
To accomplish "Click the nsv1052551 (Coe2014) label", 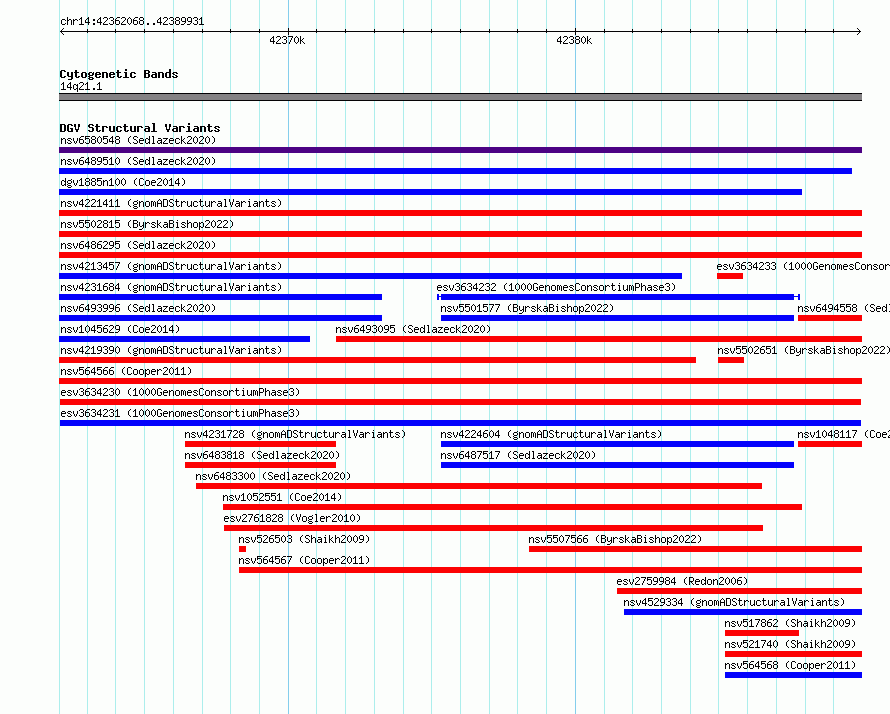I will 282,497.
